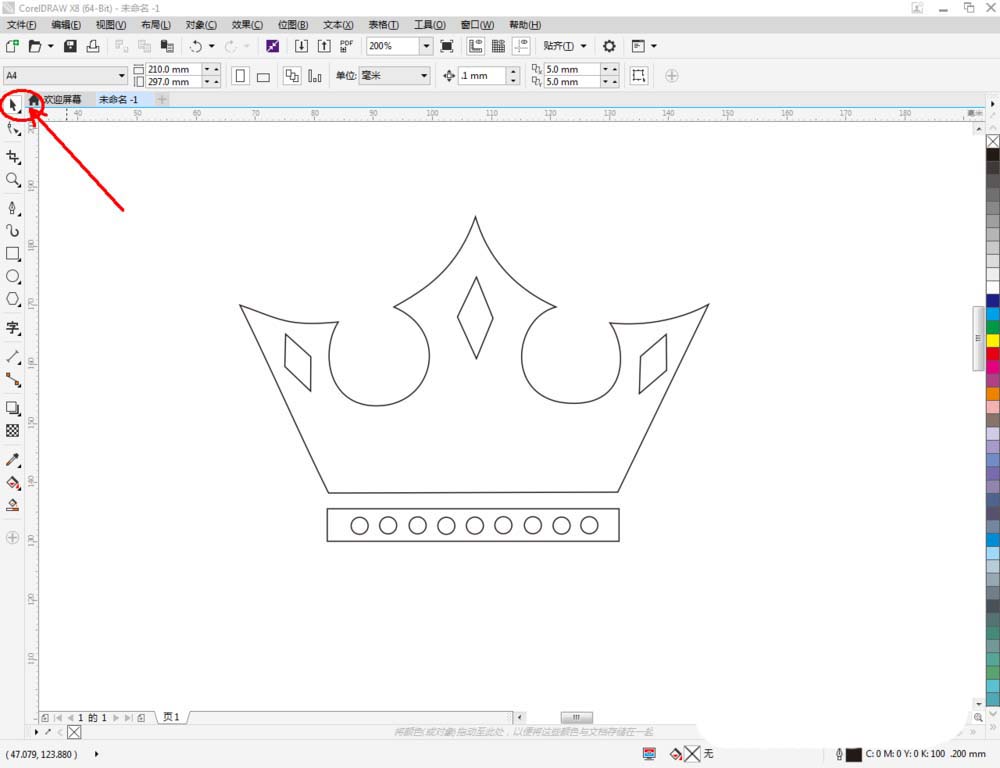Click the yellow color swatch in palette
The height and width of the screenshot is (768, 1000).
pyautogui.click(x=992, y=341)
